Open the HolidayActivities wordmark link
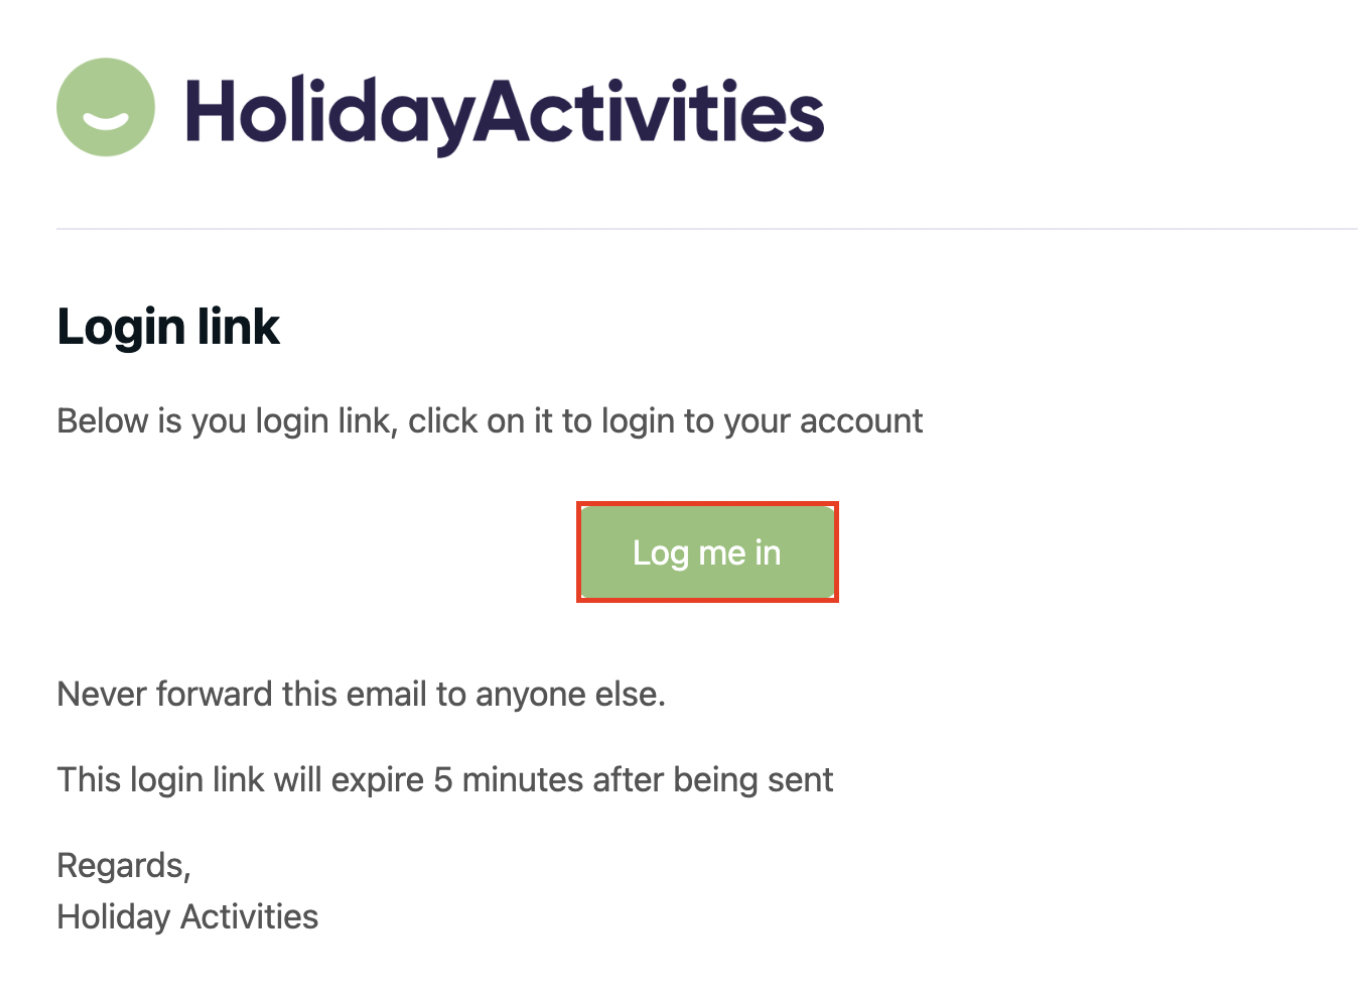This screenshot has height=984, width=1366. 503,110
